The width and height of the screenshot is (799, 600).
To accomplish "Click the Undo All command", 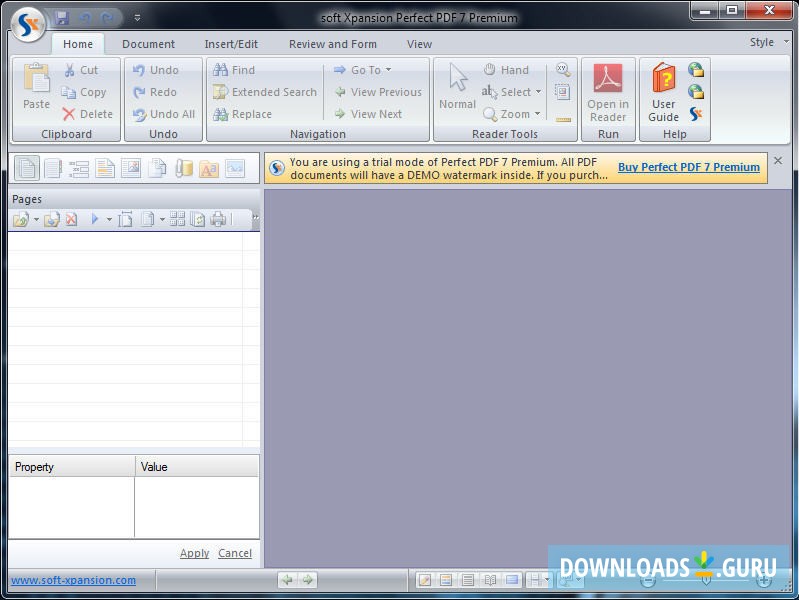I will (x=164, y=114).
